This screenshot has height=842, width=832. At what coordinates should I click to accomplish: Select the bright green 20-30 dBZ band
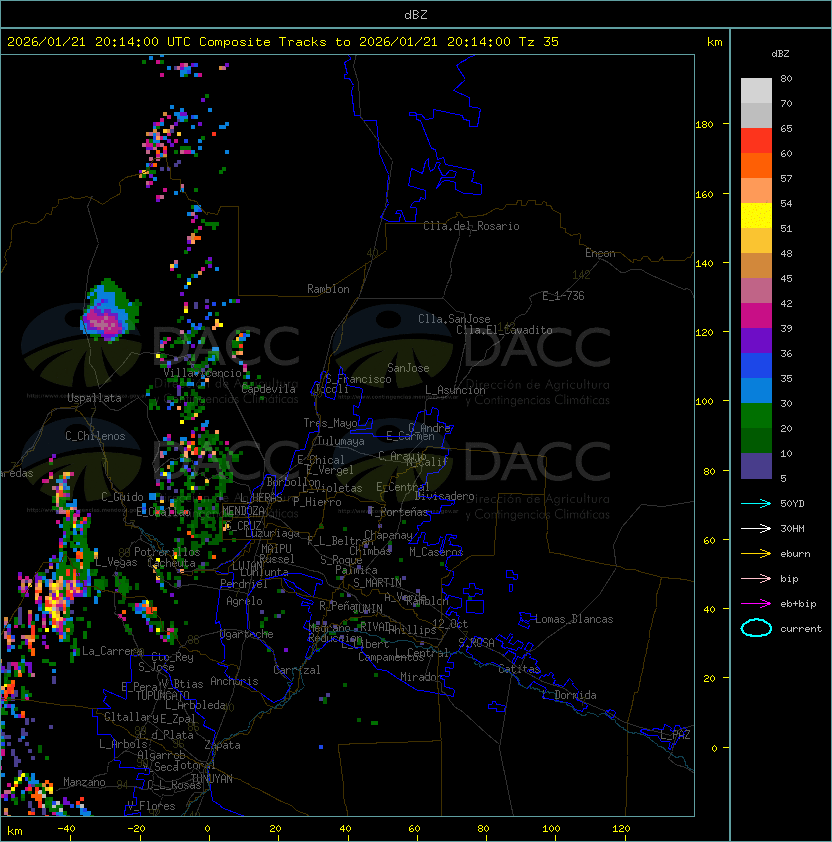pos(756,416)
